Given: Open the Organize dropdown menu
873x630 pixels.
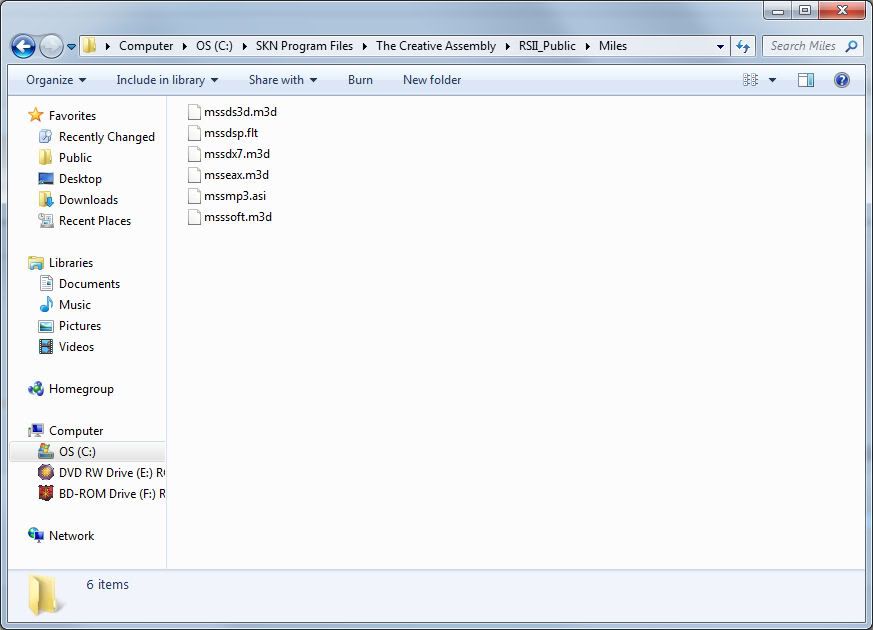Looking at the screenshot, I should click(56, 80).
